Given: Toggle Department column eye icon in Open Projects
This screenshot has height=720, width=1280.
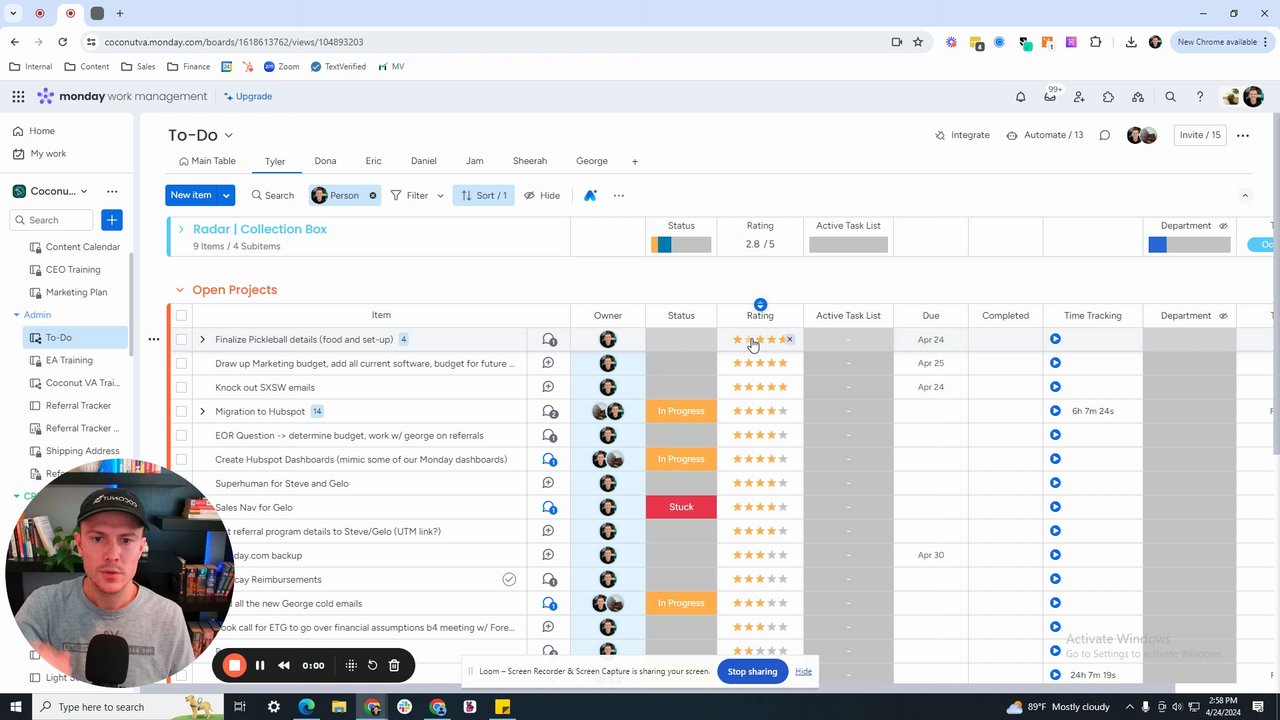Looking at the screenshot, I should (1223, 315).
